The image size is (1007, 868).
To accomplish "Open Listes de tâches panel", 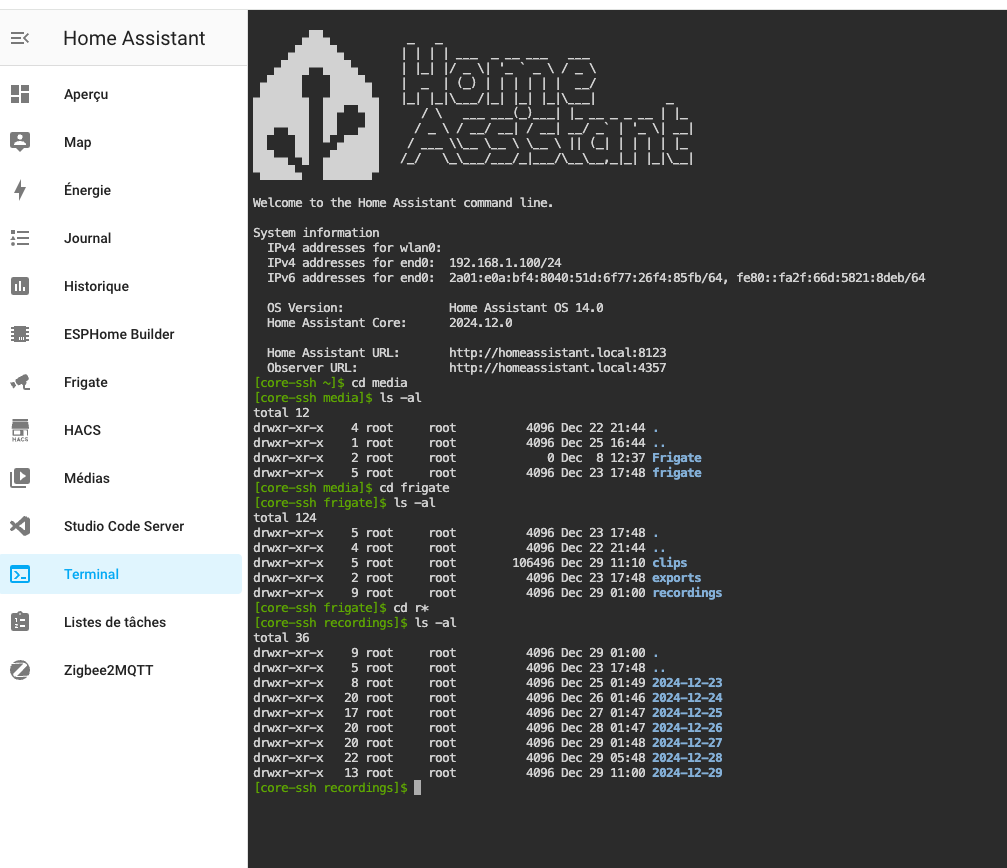I will 115,622.
